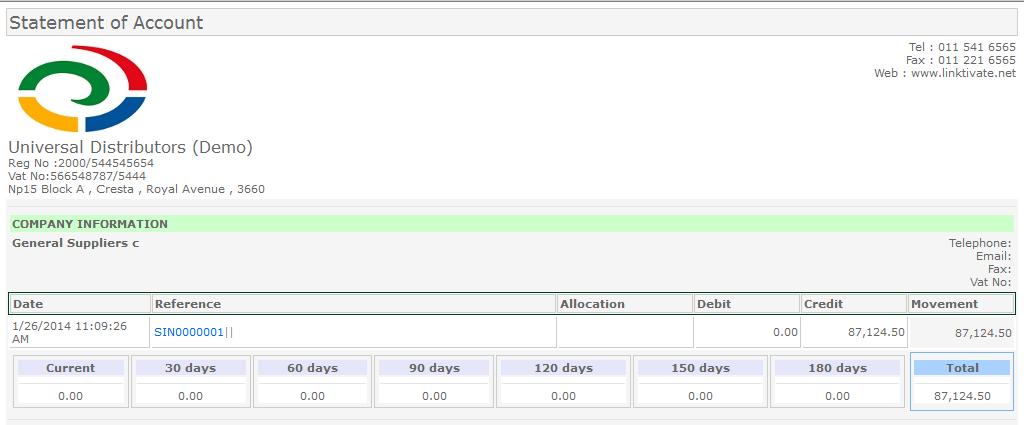Click the Telephone: label in company info
Viewport: 1024px width, 425px height.
(x=980, y=244)
